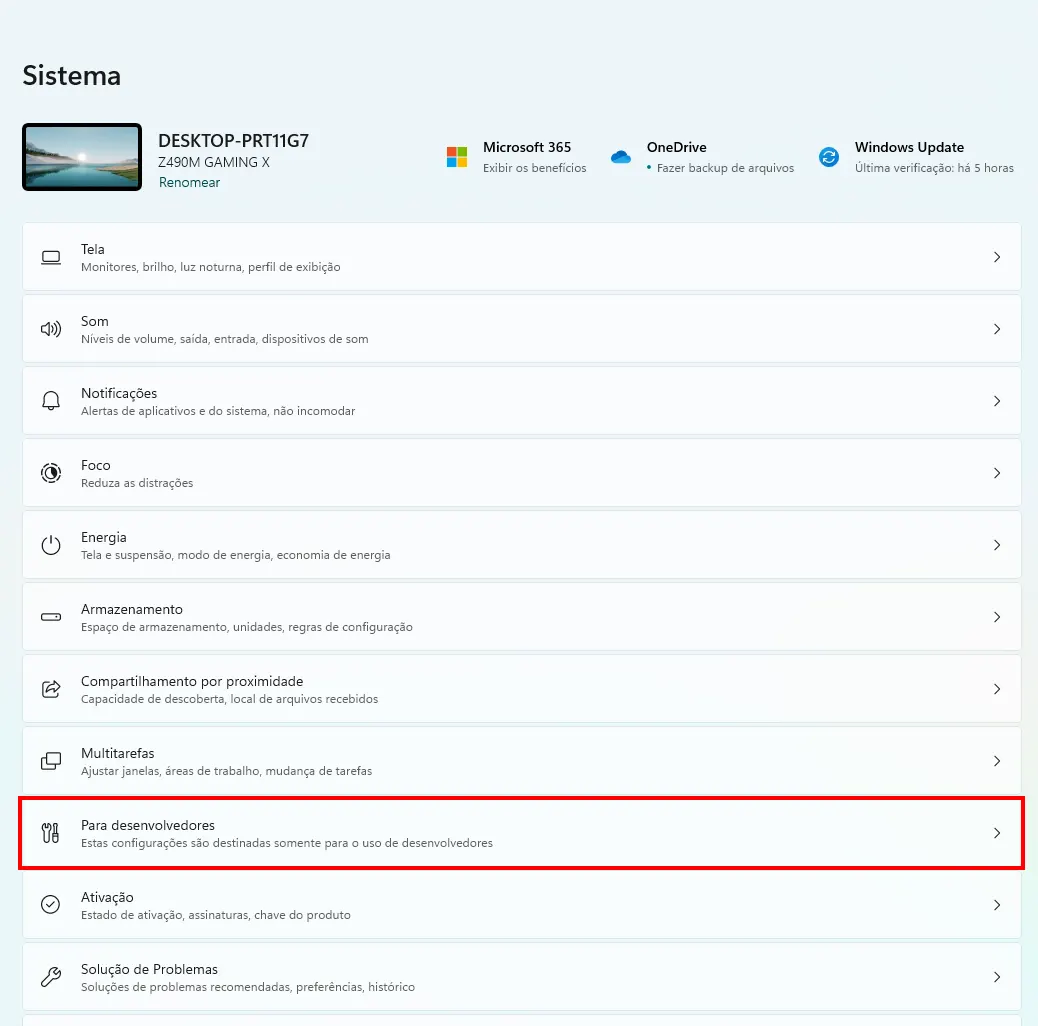The image size is (1038, 1026).
Task: Click the Microsoft 365 logo
Action: pyautogui.click(x=457, y=157)
